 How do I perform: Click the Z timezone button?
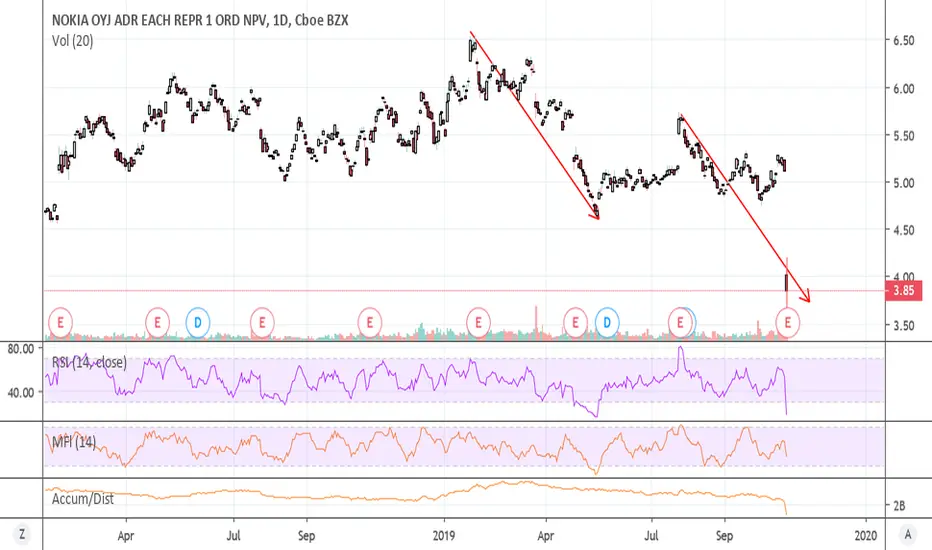22,535
